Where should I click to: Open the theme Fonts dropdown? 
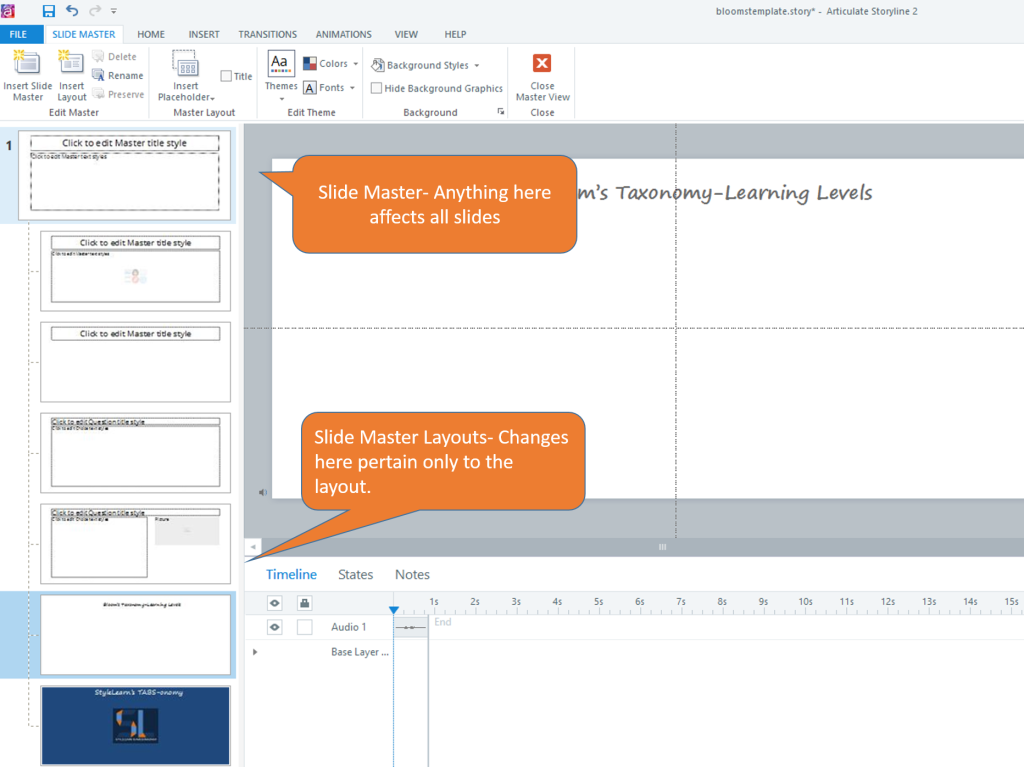pos(329,88)
